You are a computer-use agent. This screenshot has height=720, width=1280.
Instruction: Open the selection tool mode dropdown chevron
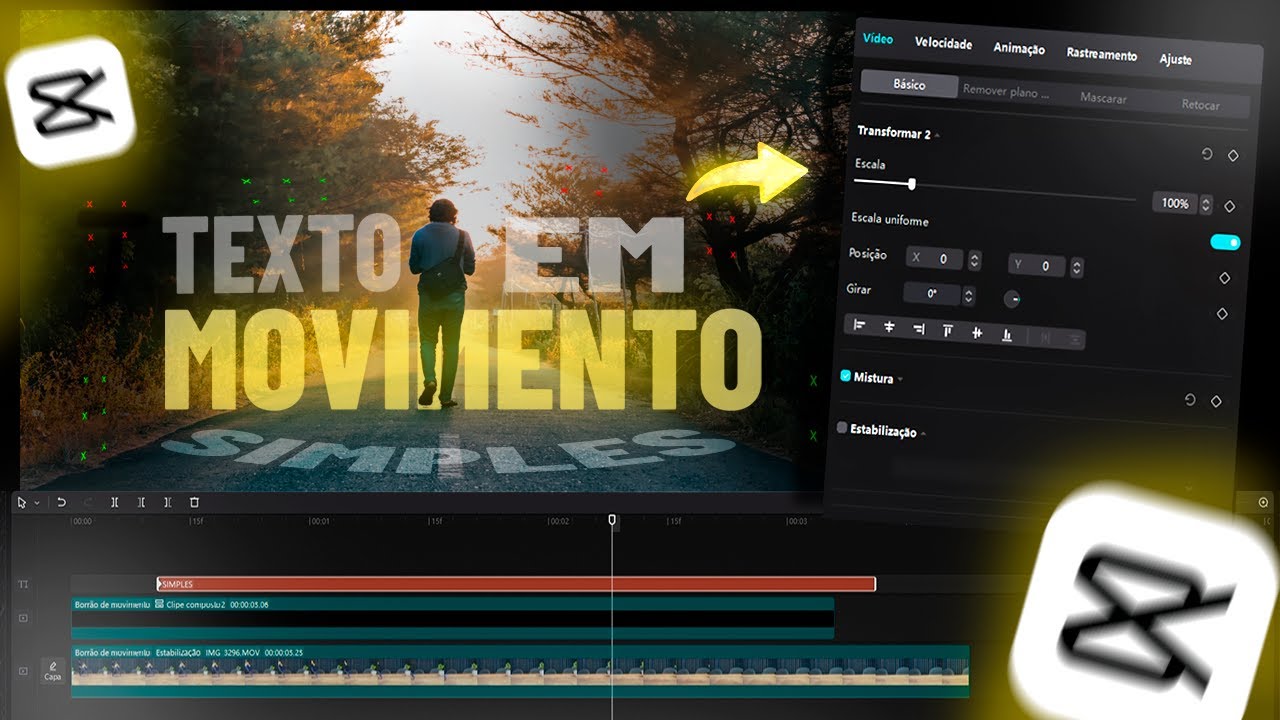pyautogui.click(x=36, y=503)
